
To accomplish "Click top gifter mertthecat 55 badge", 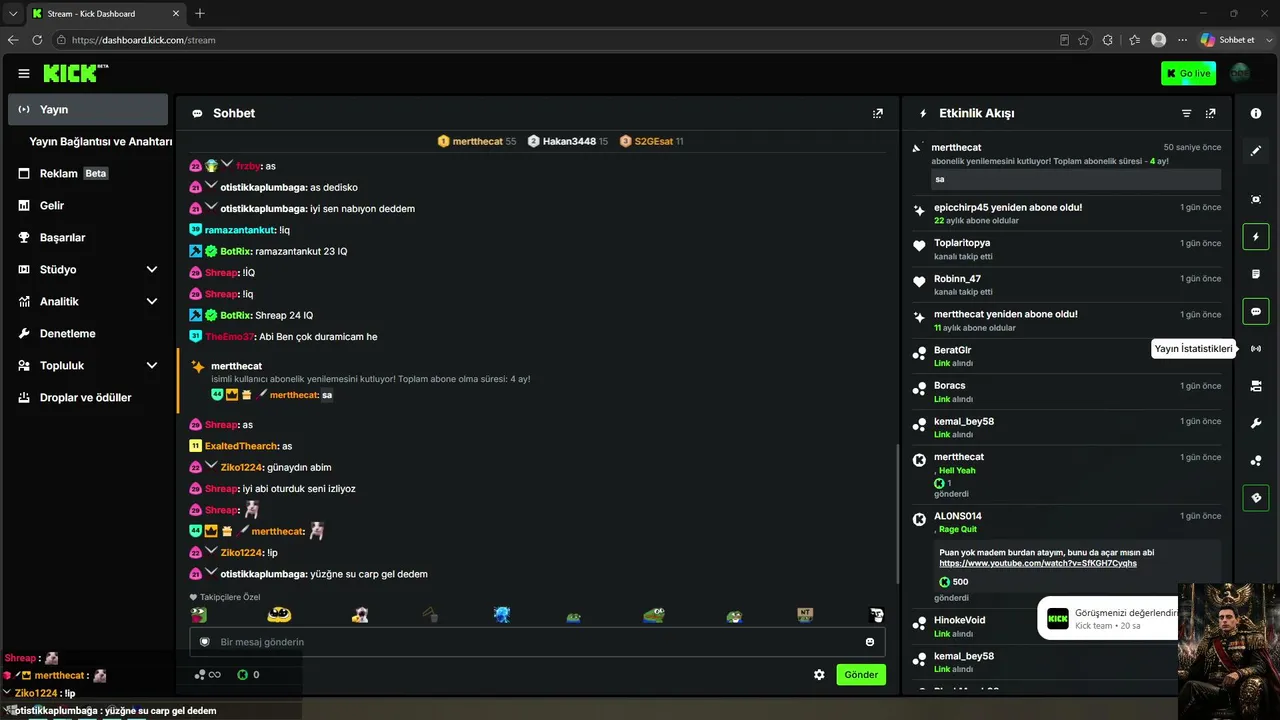I will pos(477,141).
